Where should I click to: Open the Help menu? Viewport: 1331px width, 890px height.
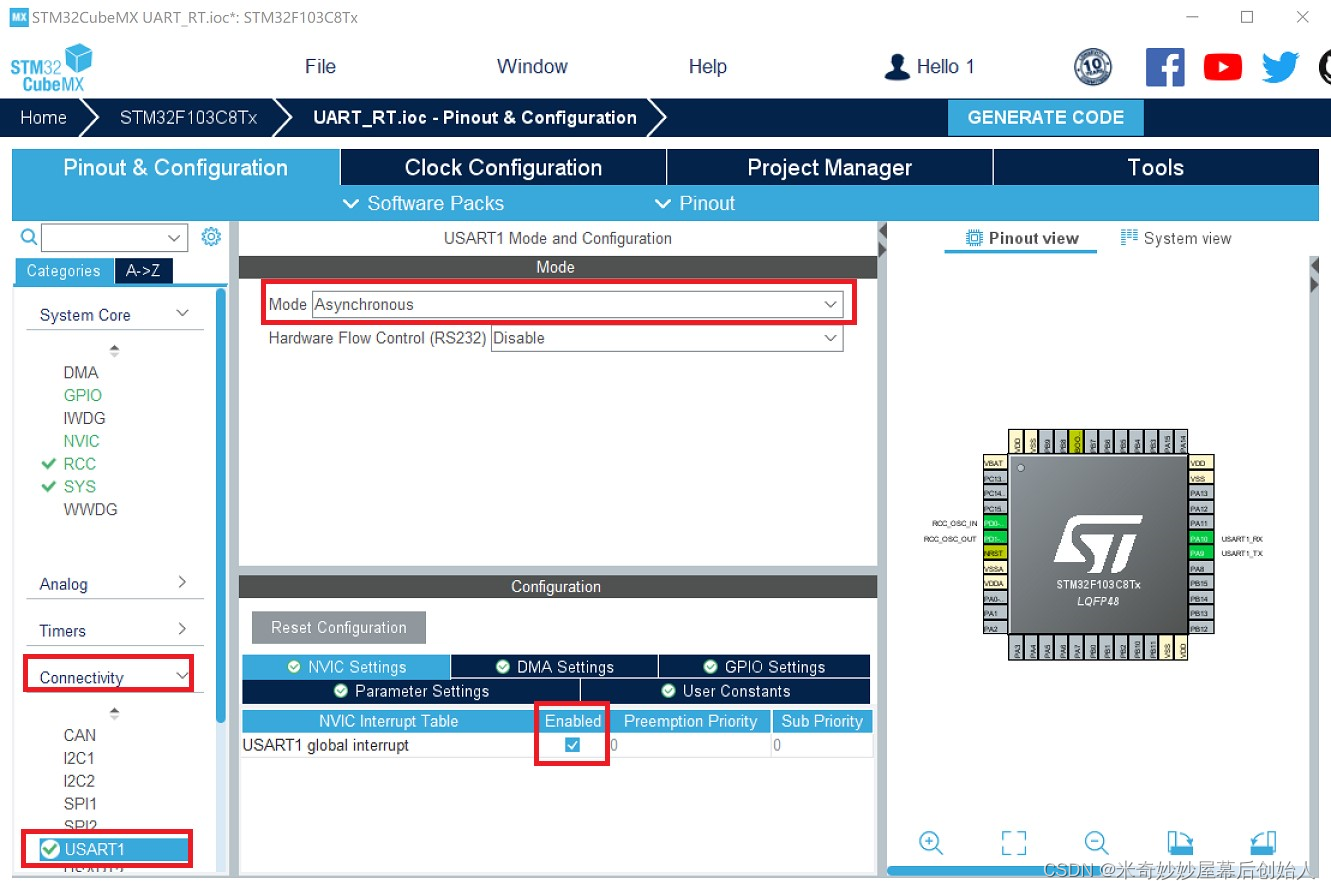(707, 67)
